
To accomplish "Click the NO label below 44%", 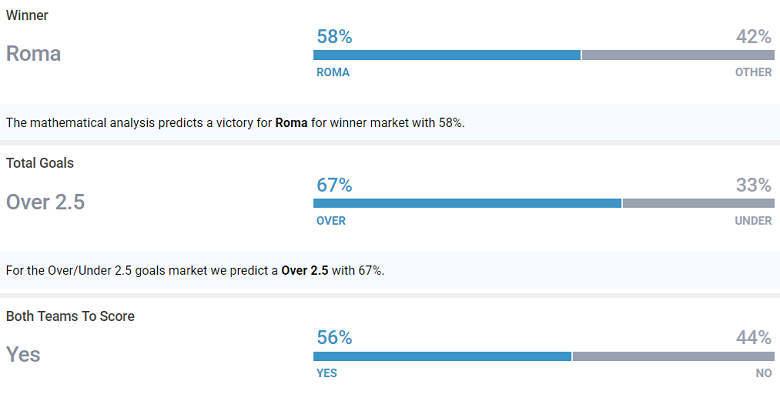I will (764, 373).
